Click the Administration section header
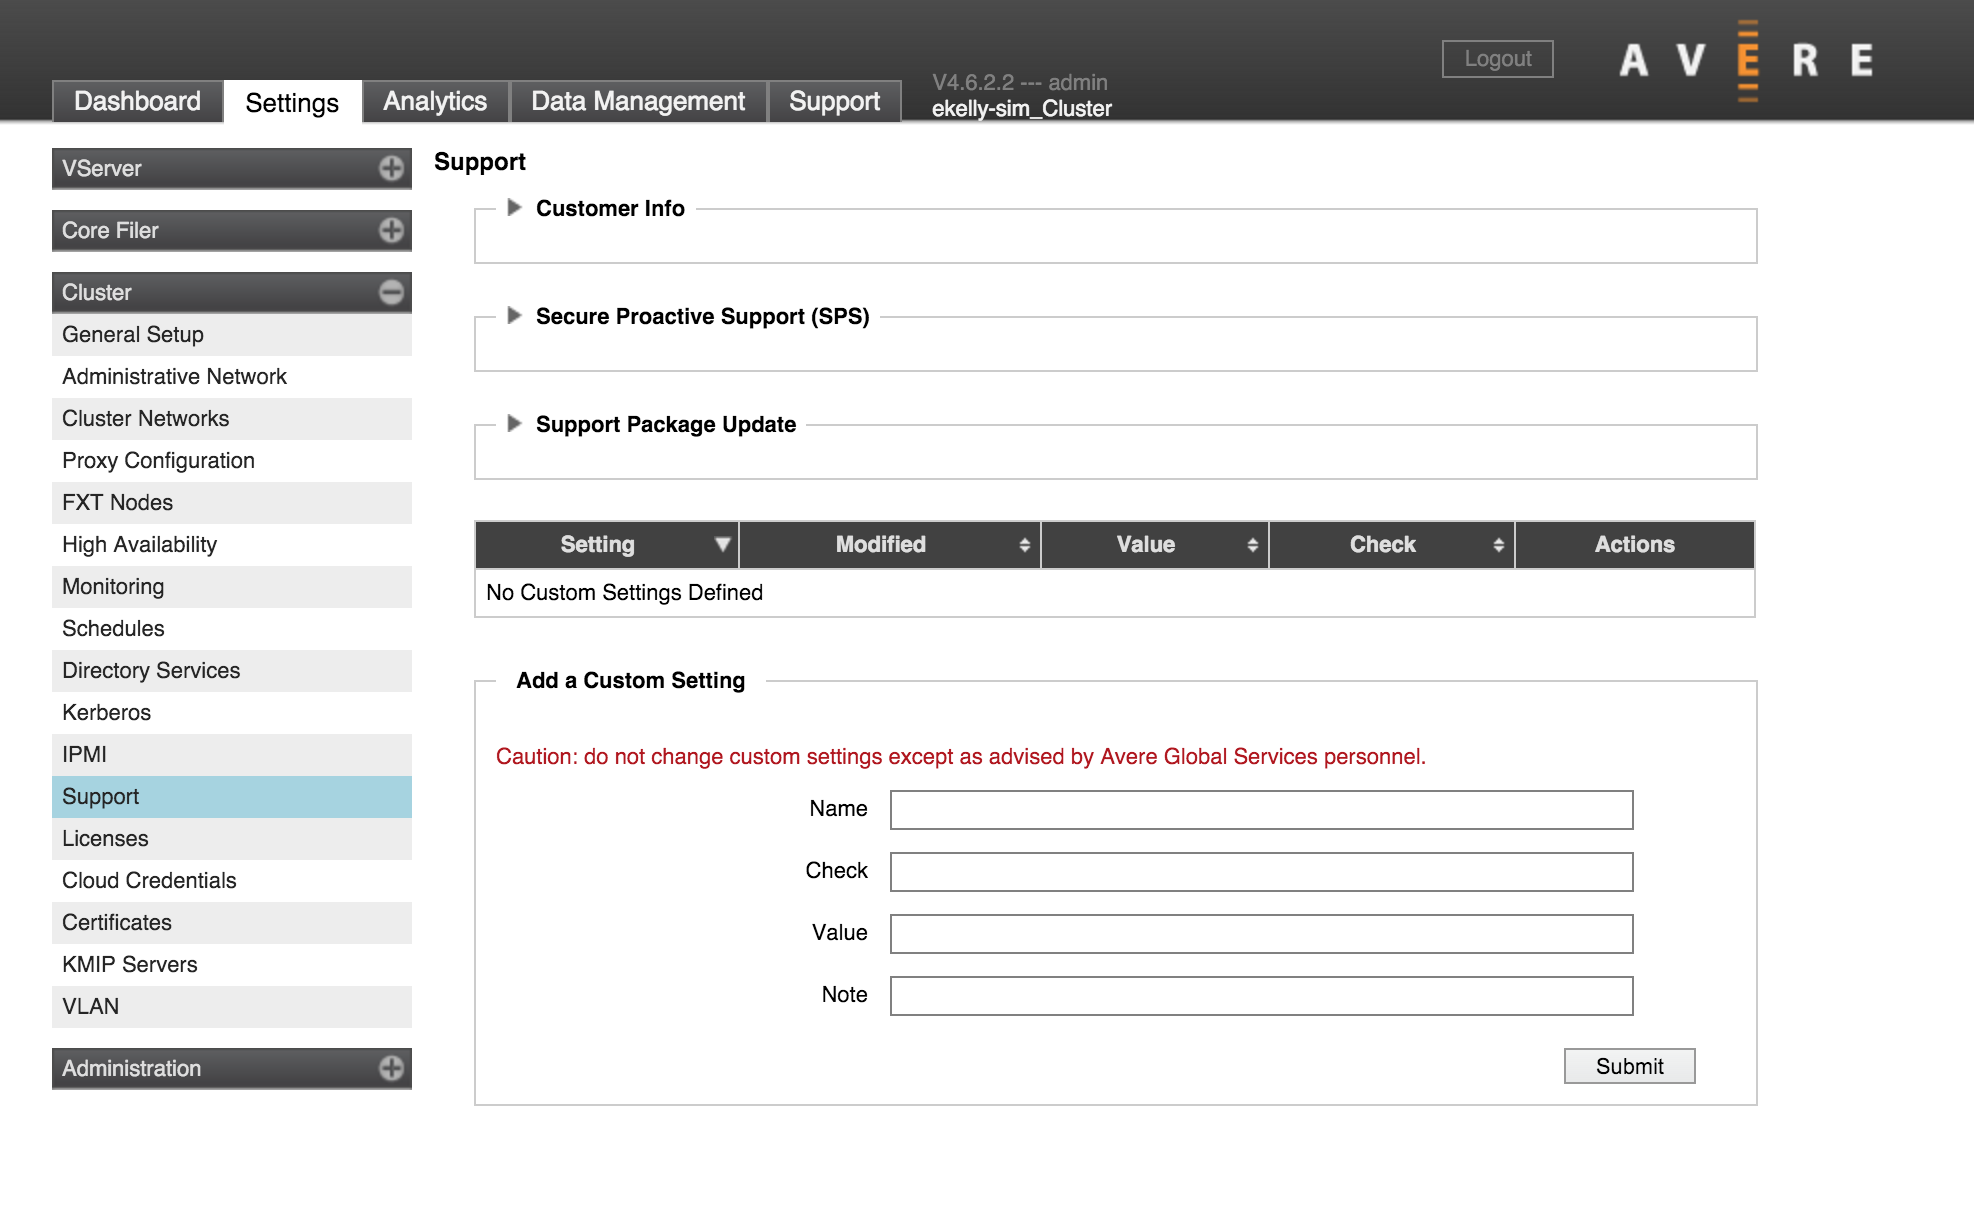Viewport: 1974px width, 1209px height. pos(232,1068)
